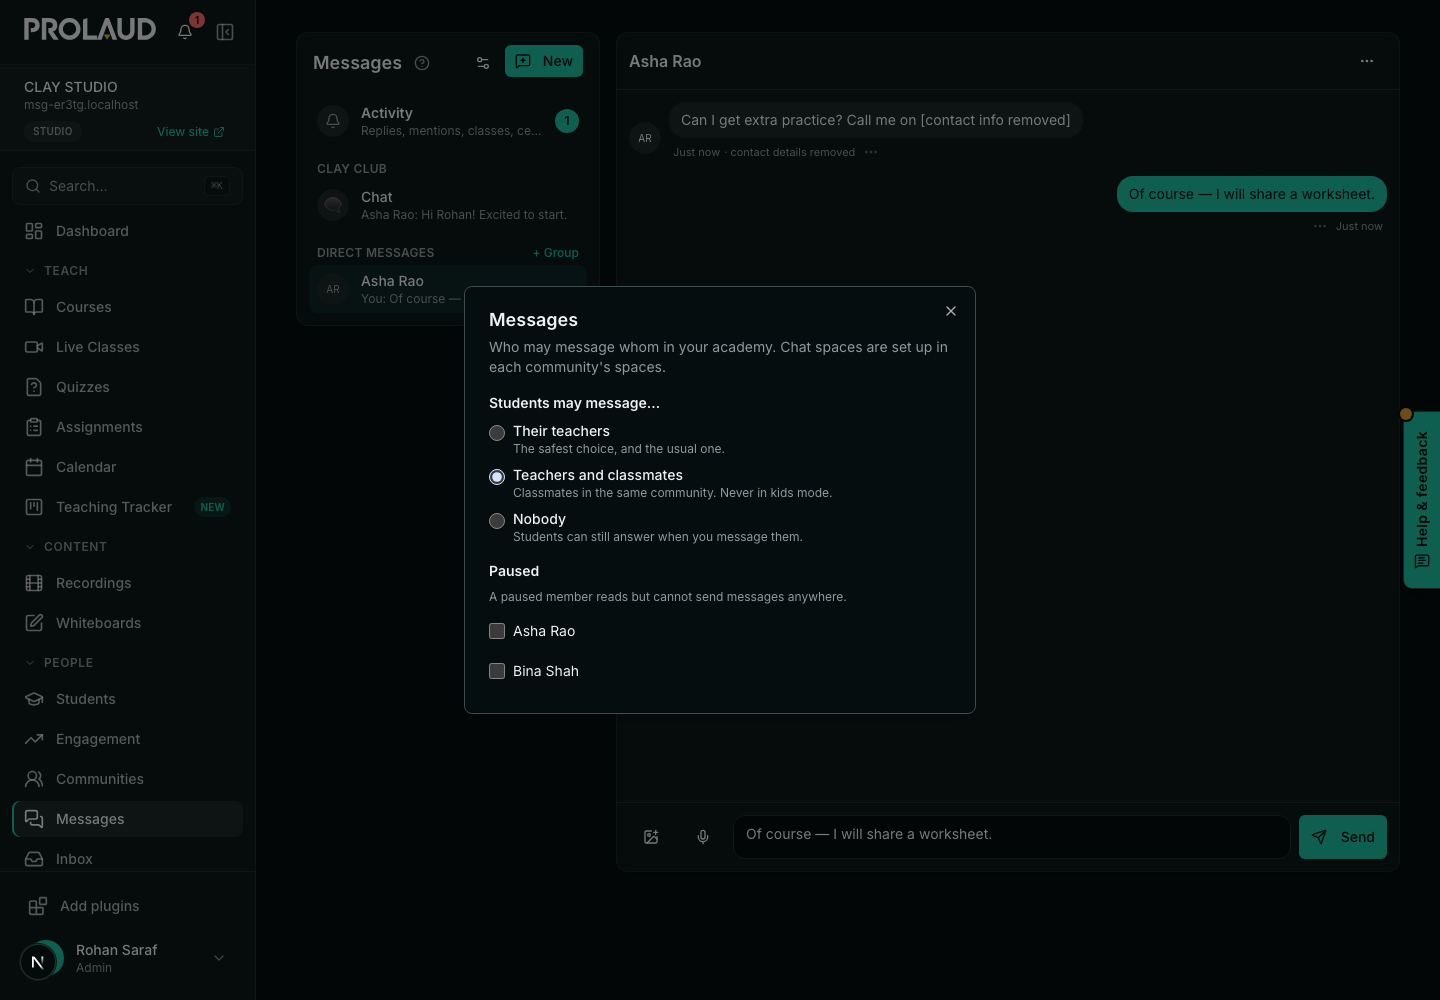Image resolution: width=1440 pixels, height=1000 pixels.
Task: Open Teaching Tracker menu item
Action: click(x=128, y=507)
